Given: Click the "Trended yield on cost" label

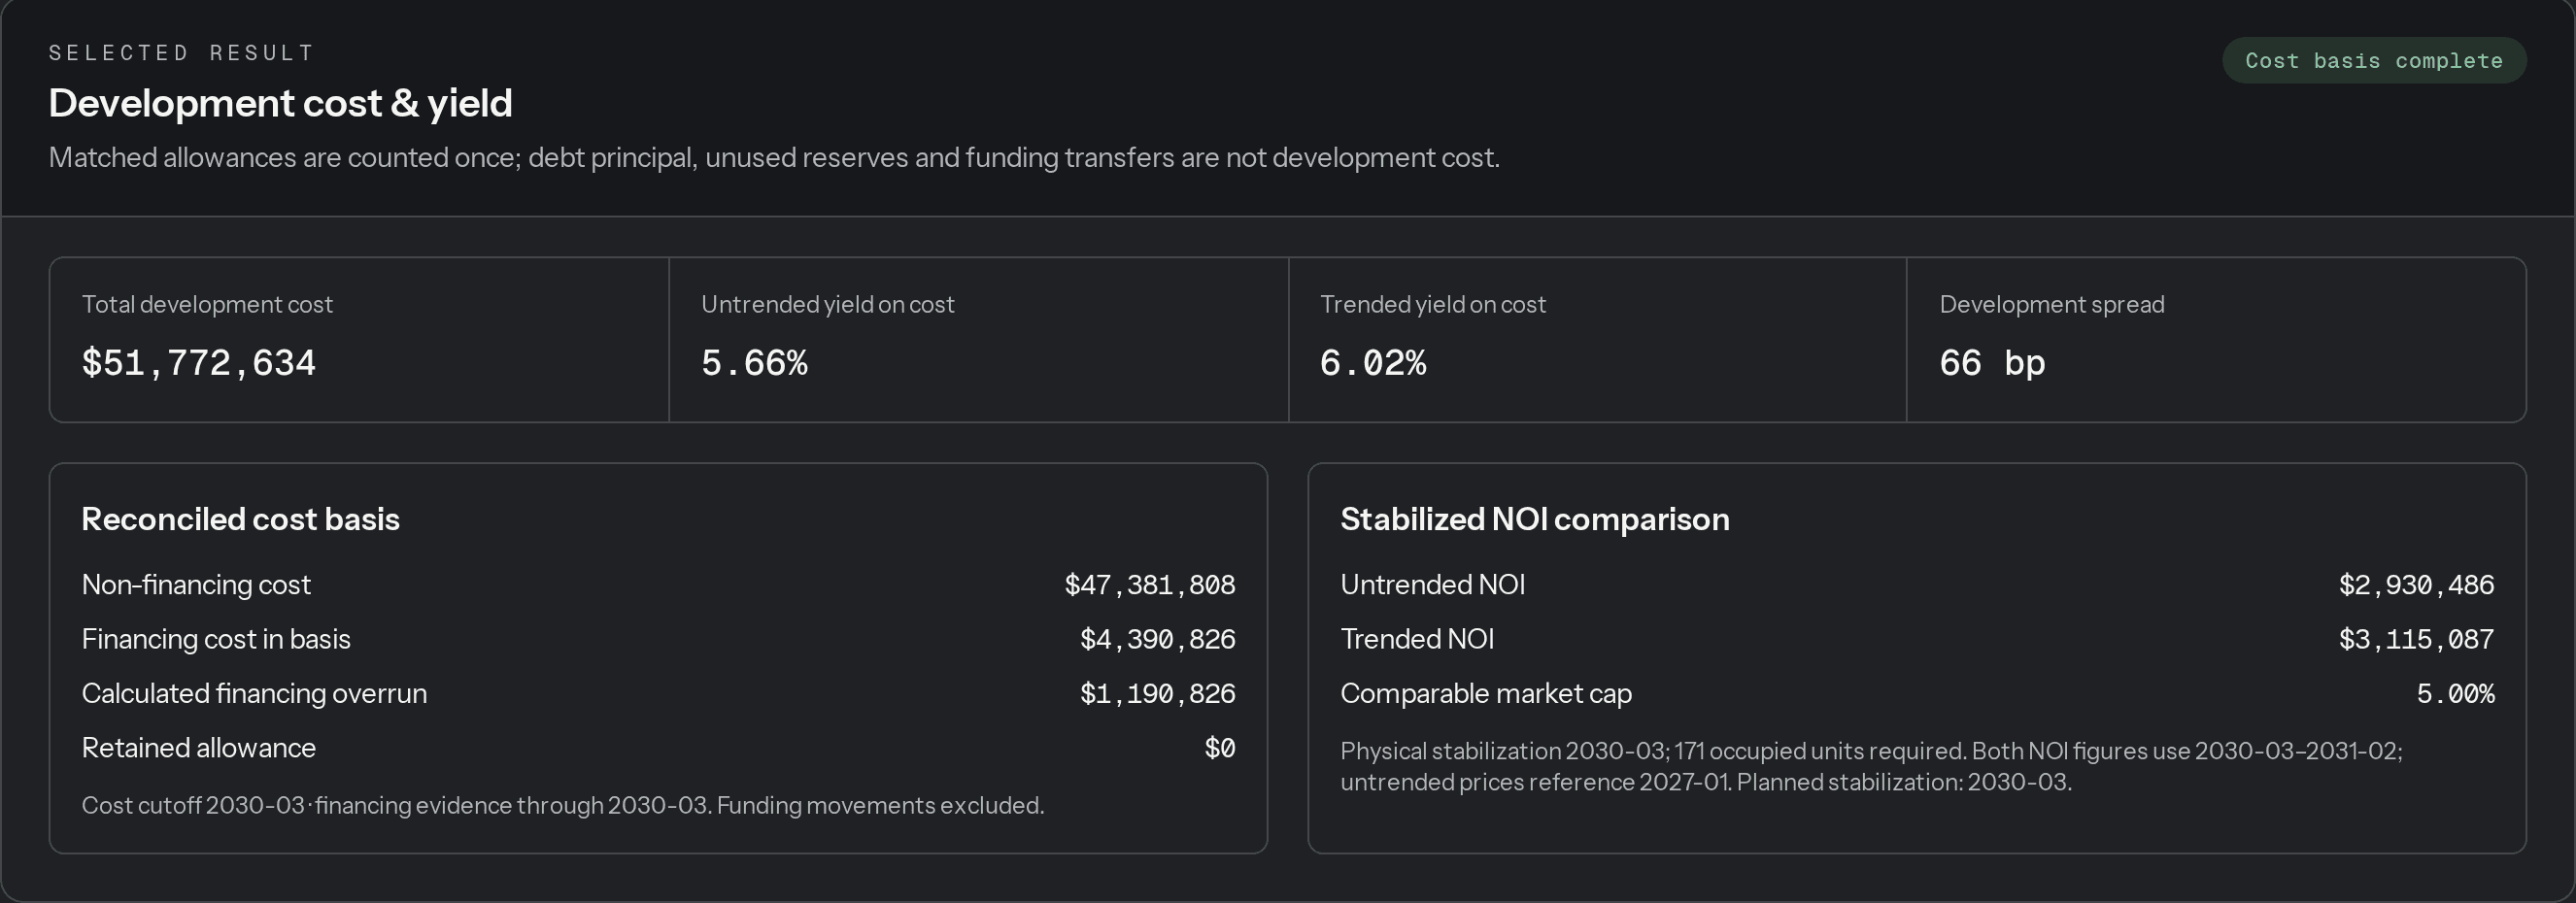Looking at the screenshot, I should (1433, 304).
